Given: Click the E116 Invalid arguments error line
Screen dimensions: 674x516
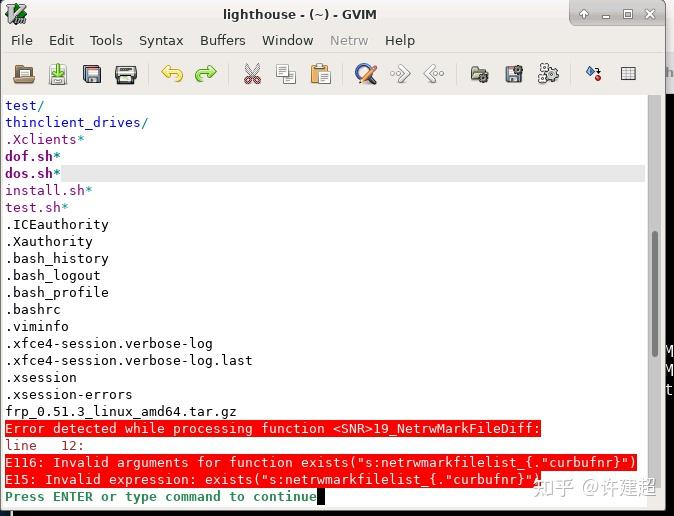Looking at the screenshot, I should 321,462.
